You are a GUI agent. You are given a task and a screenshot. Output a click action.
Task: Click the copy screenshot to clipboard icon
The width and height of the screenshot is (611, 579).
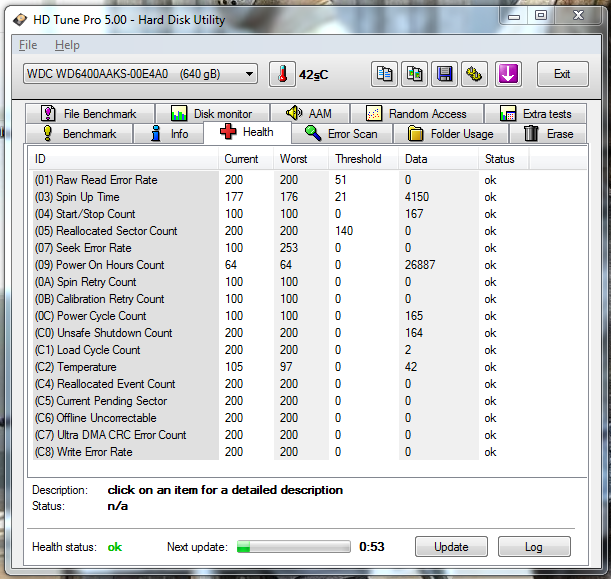click(x=415, y=74)
